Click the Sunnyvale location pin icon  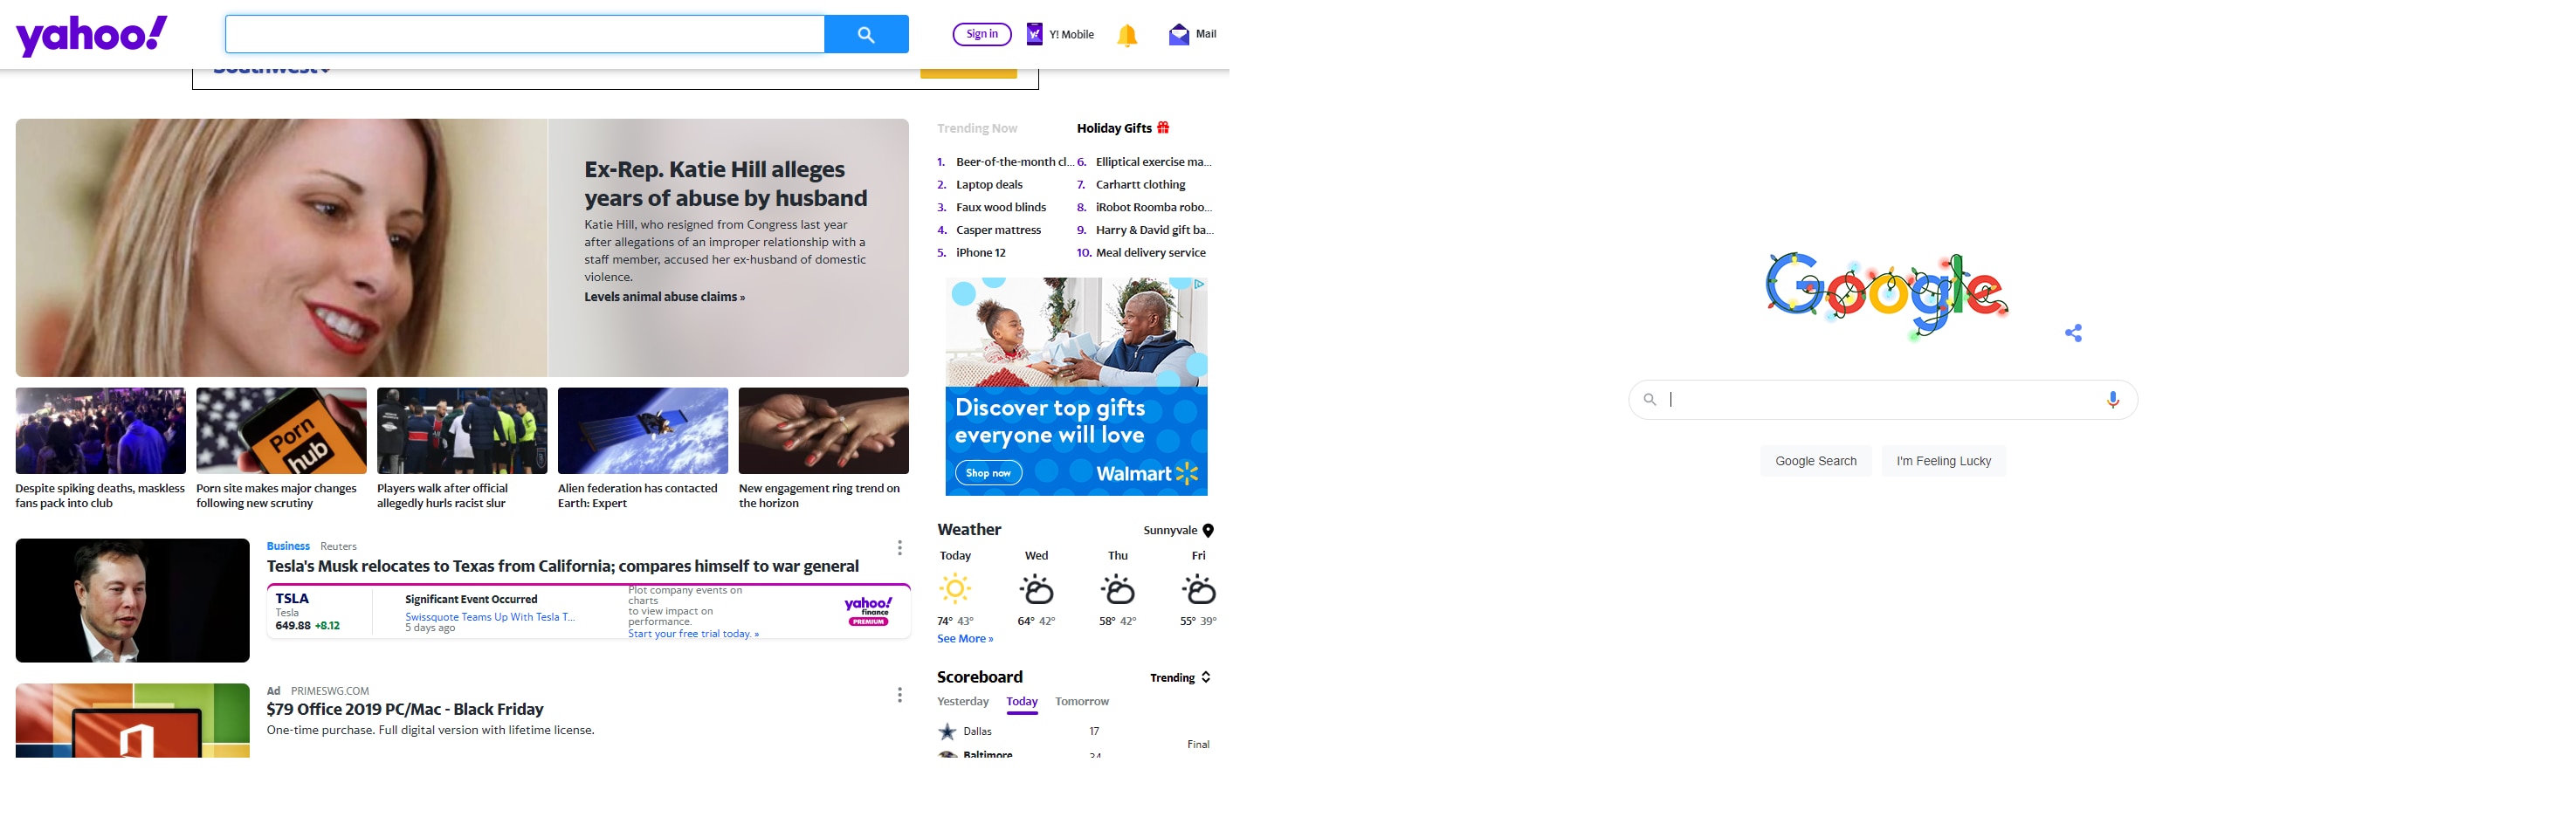[1208, 531]
